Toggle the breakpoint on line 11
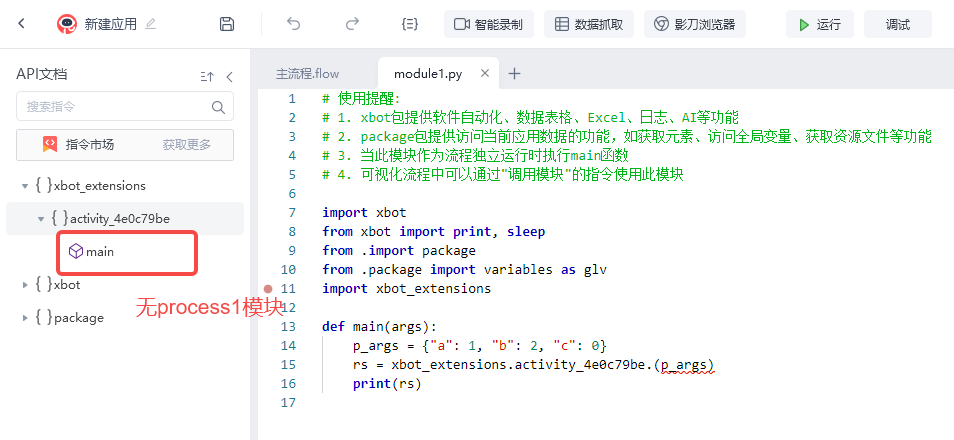Screen dimensions: 954x440 click(269, 288)
